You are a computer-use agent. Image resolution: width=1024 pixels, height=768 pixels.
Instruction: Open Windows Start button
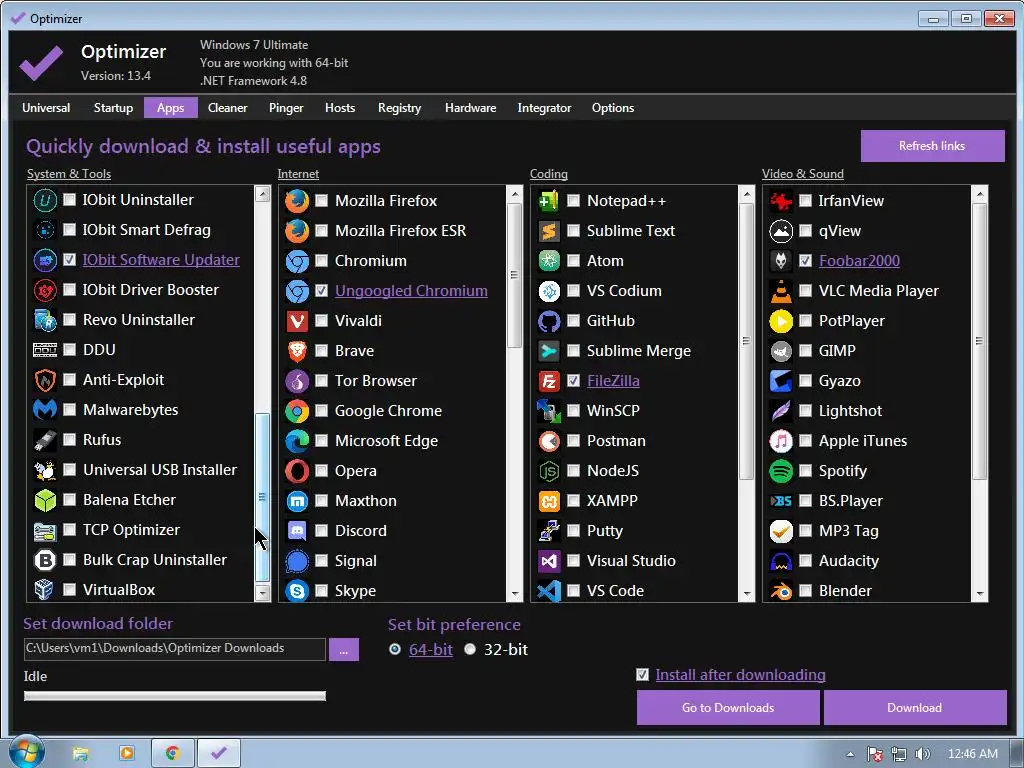[x=26, y=752]
